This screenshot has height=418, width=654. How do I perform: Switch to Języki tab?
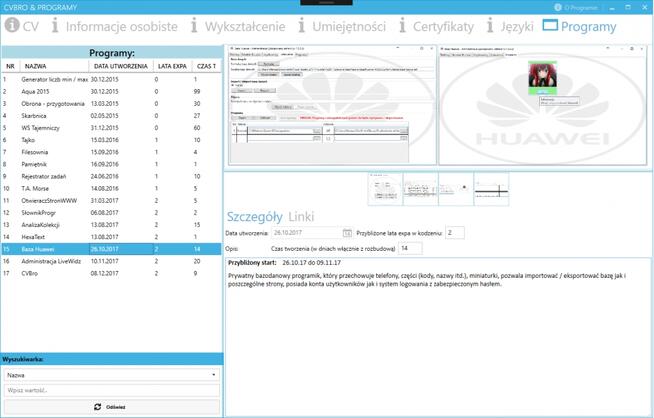(510, 26)
